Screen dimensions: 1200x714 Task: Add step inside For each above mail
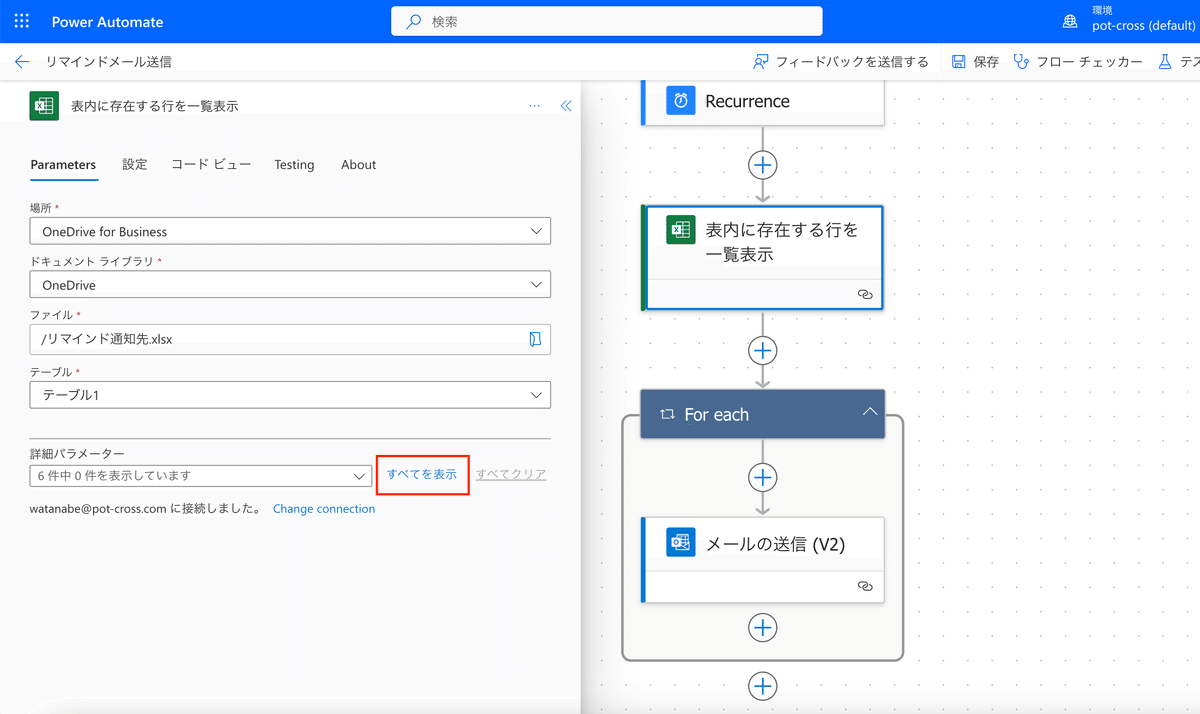point(763,478)
